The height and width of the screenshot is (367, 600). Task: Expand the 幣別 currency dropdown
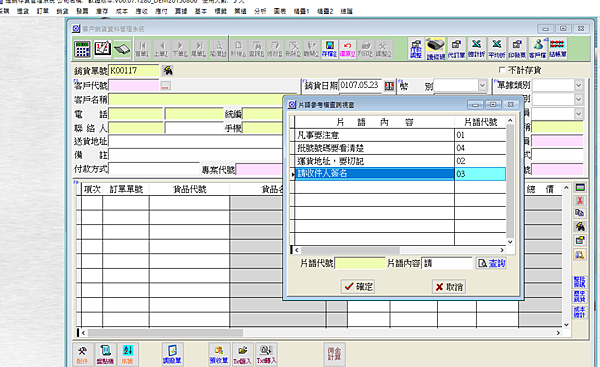[x=482, y=85]
